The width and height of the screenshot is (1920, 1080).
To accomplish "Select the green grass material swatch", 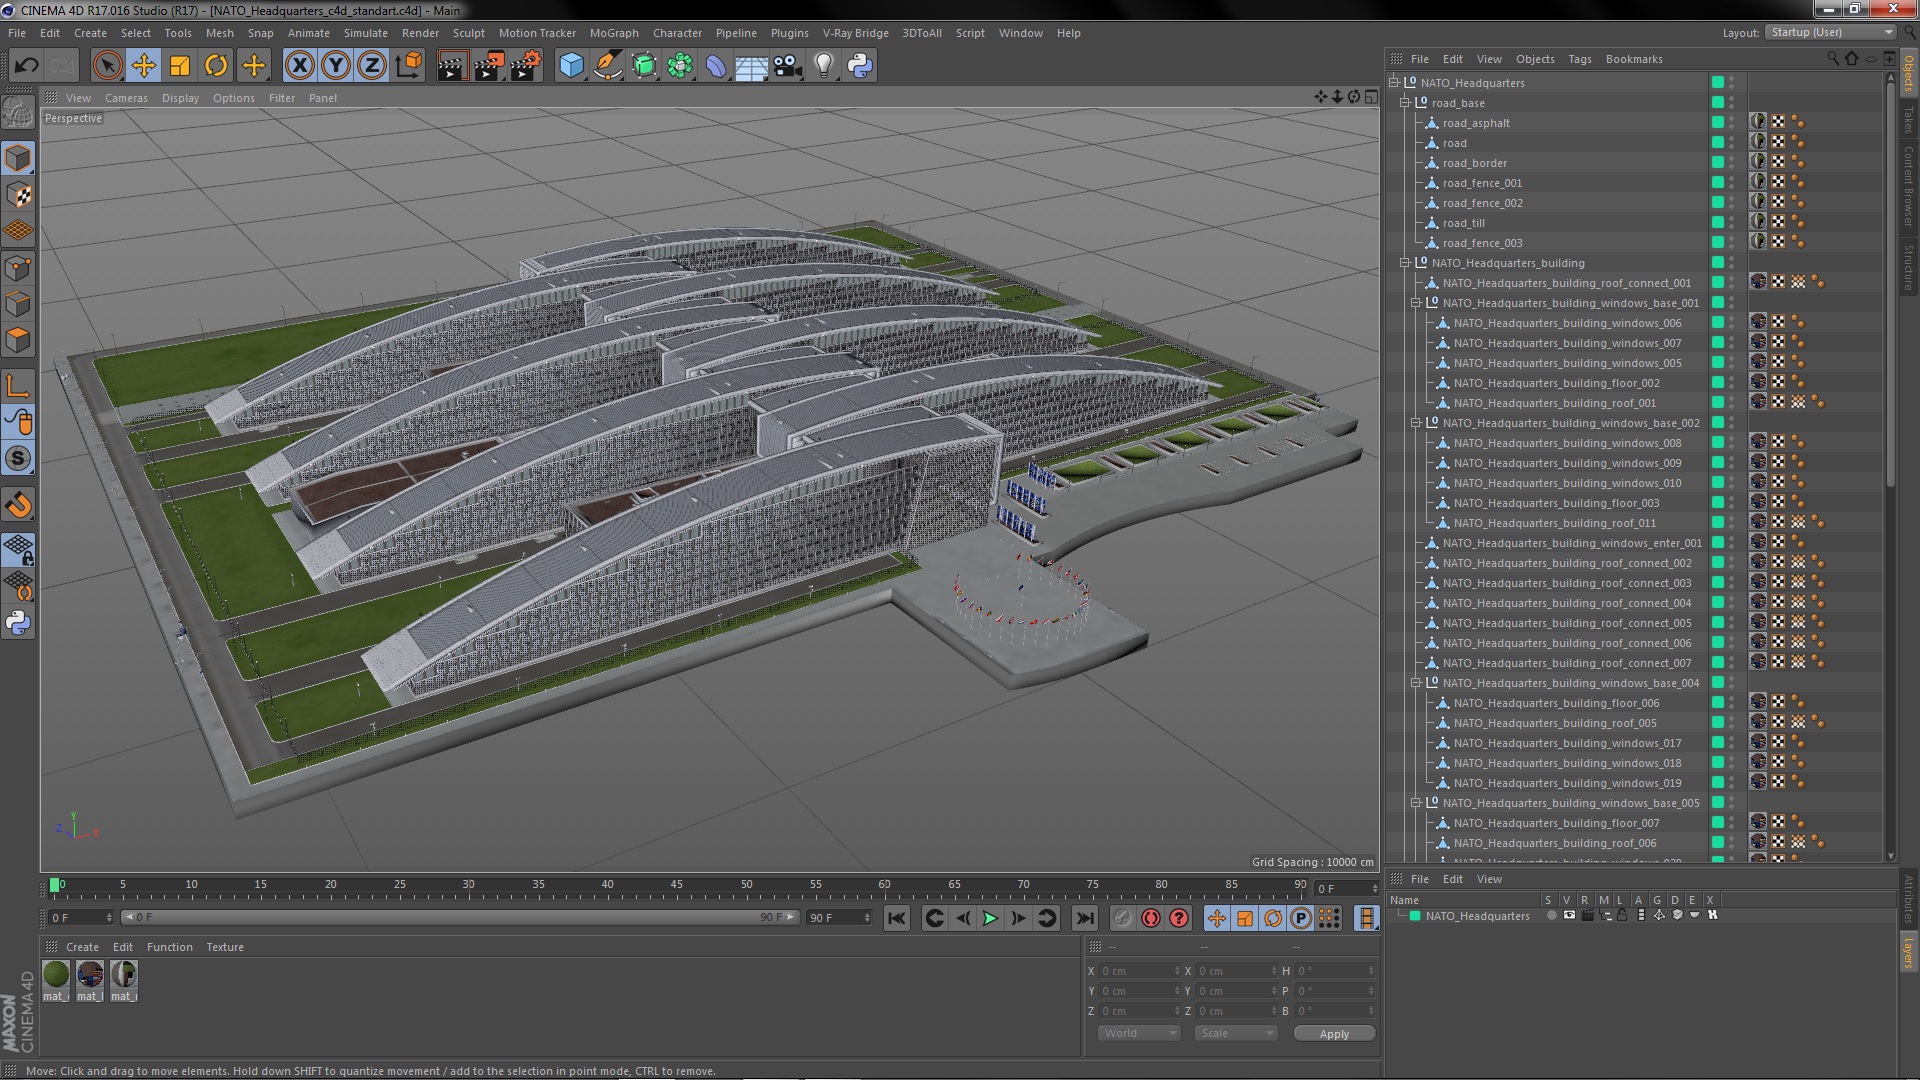I will point(56,974).
